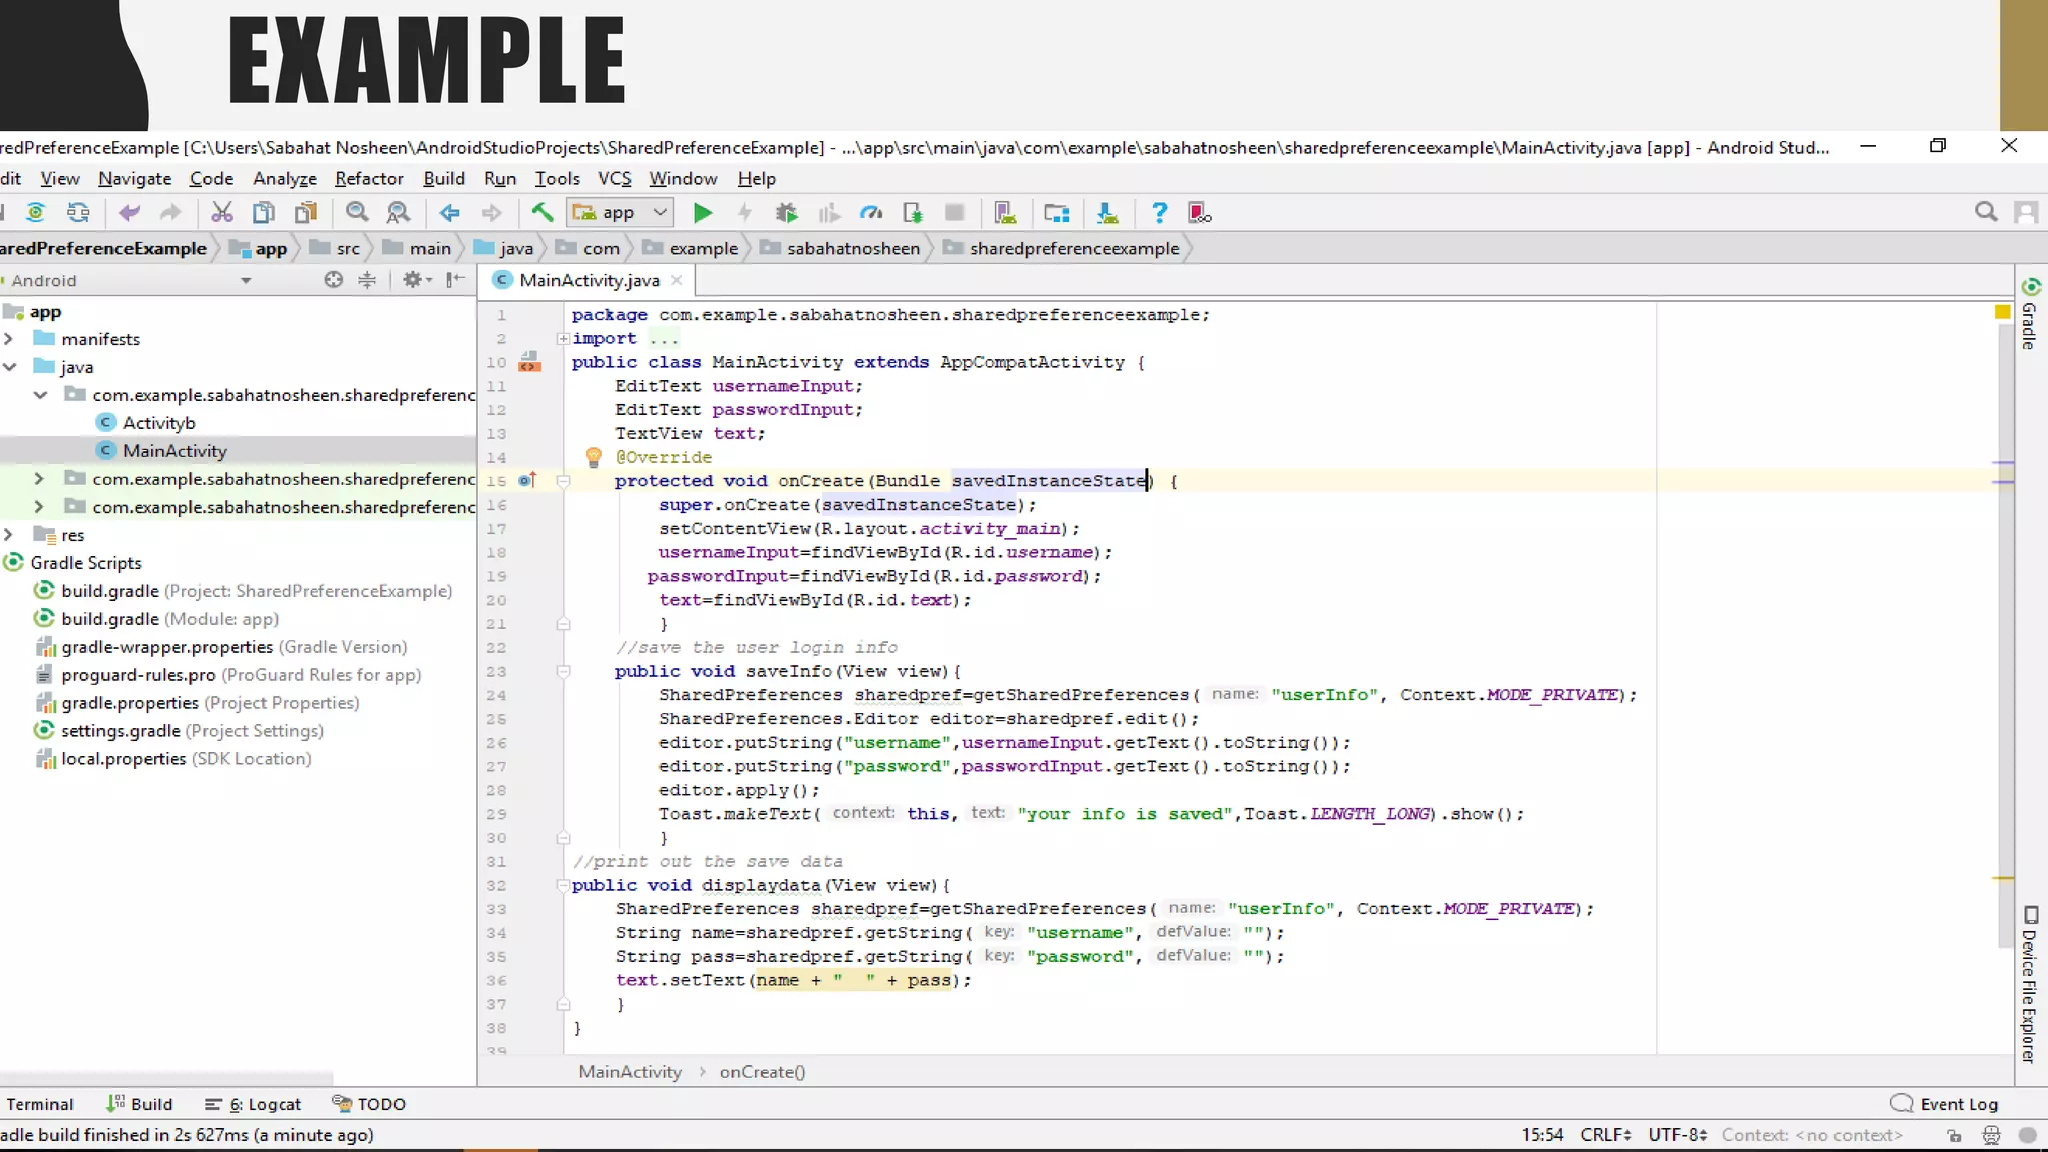
Task: Click the Search Everywhere magnifier icon
Action: pos(1986,212)
